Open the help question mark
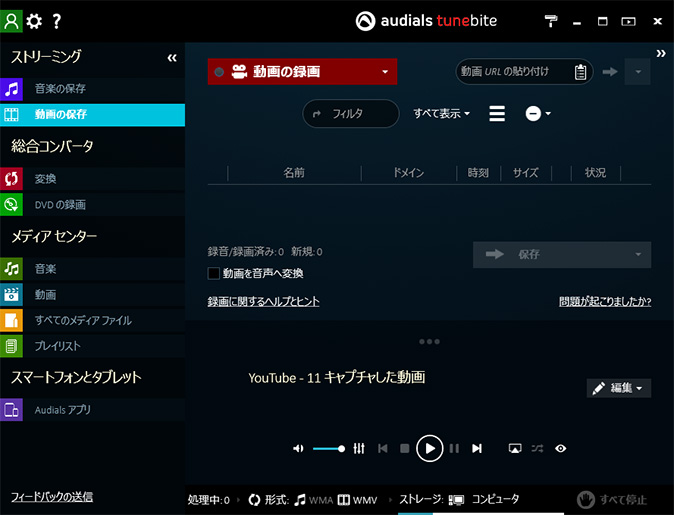The image size is (674, 515). [x=56, y=21]
